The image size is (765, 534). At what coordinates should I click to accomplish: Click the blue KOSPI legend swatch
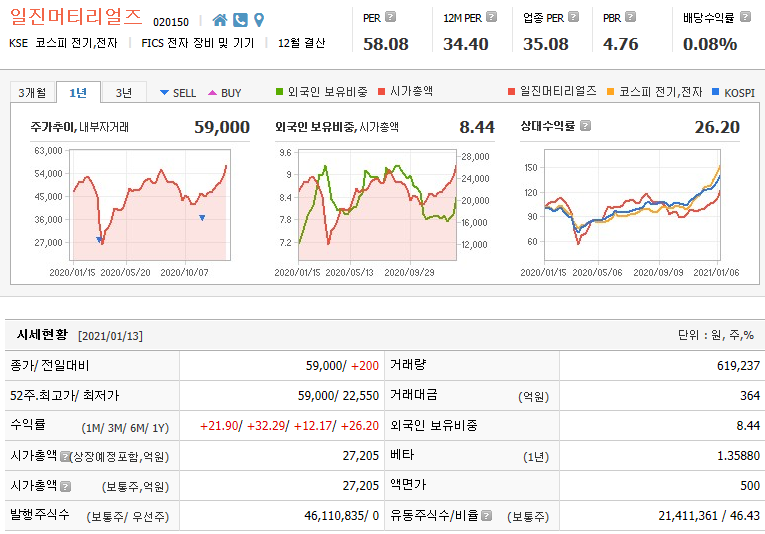pos(716,91)
